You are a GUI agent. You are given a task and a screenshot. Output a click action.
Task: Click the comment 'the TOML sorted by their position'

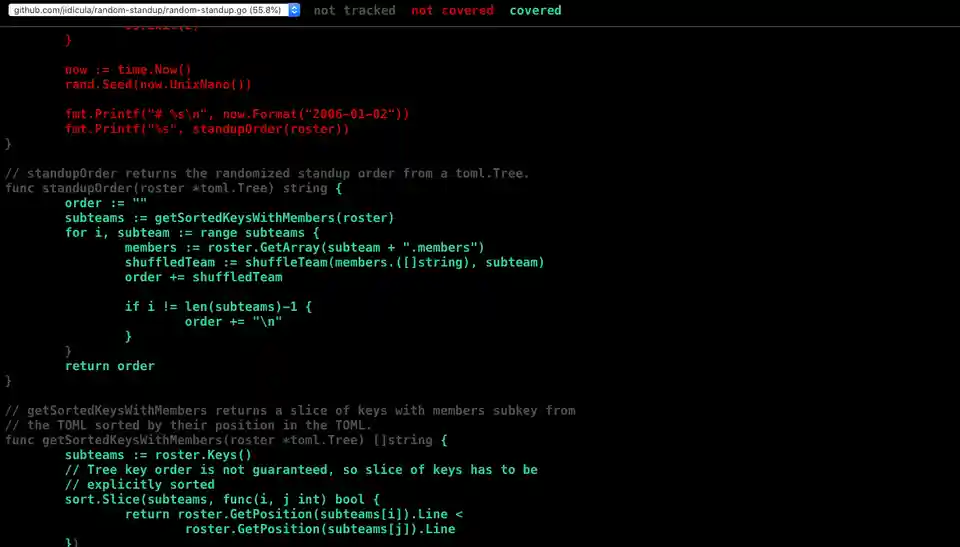pos(189,425)
